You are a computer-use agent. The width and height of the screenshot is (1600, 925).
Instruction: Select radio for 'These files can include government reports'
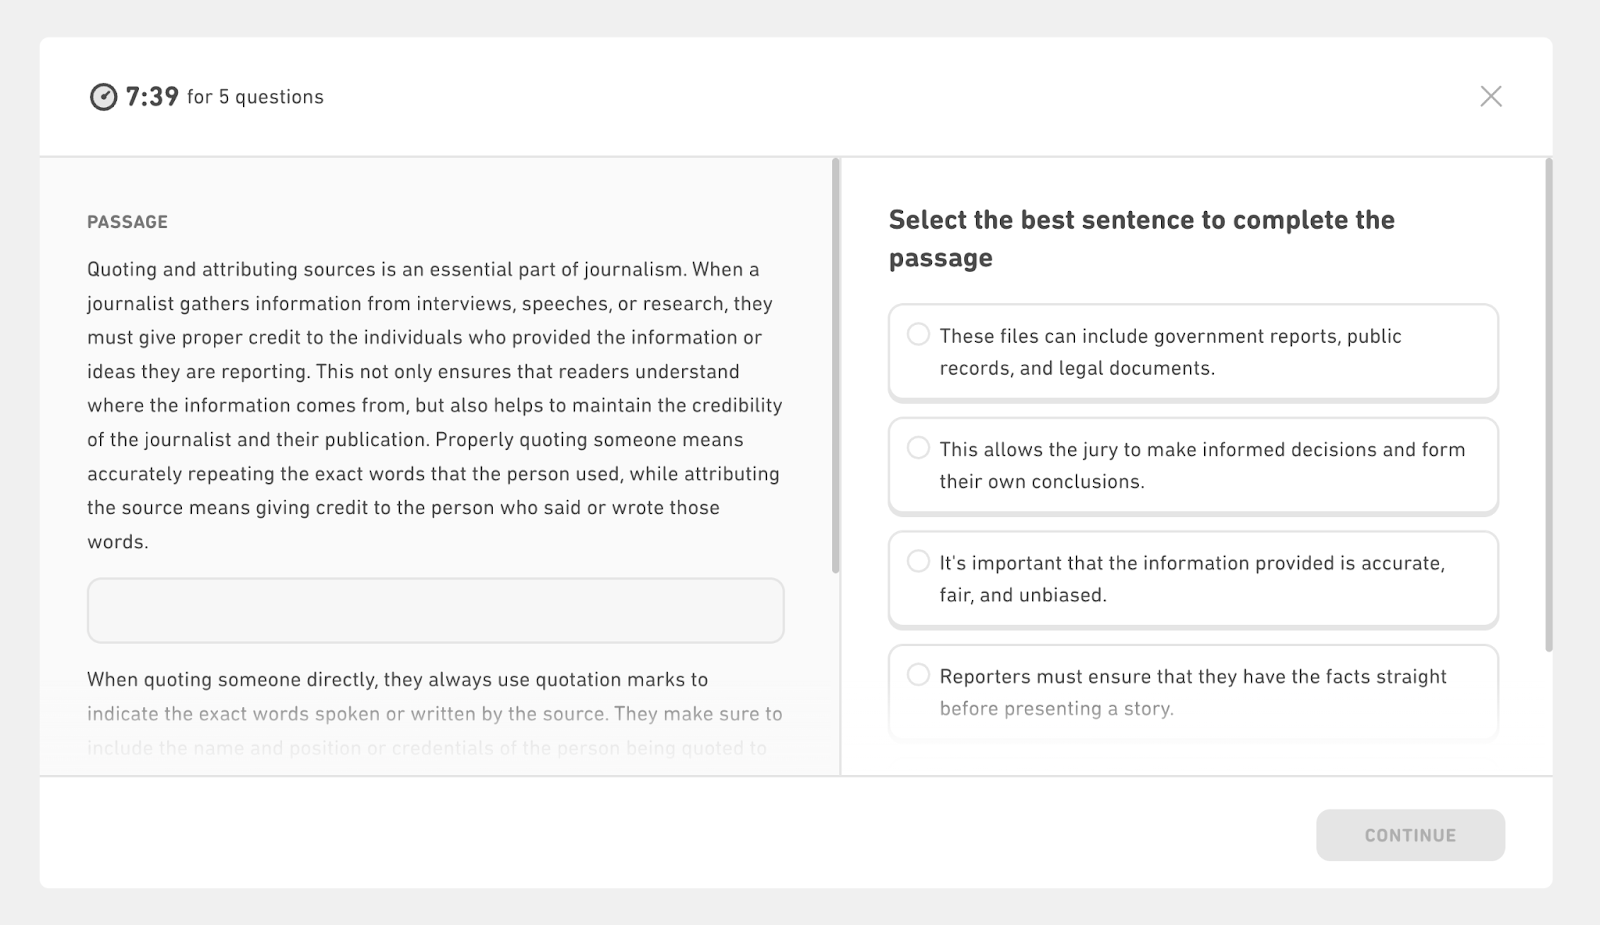point(918,334)
